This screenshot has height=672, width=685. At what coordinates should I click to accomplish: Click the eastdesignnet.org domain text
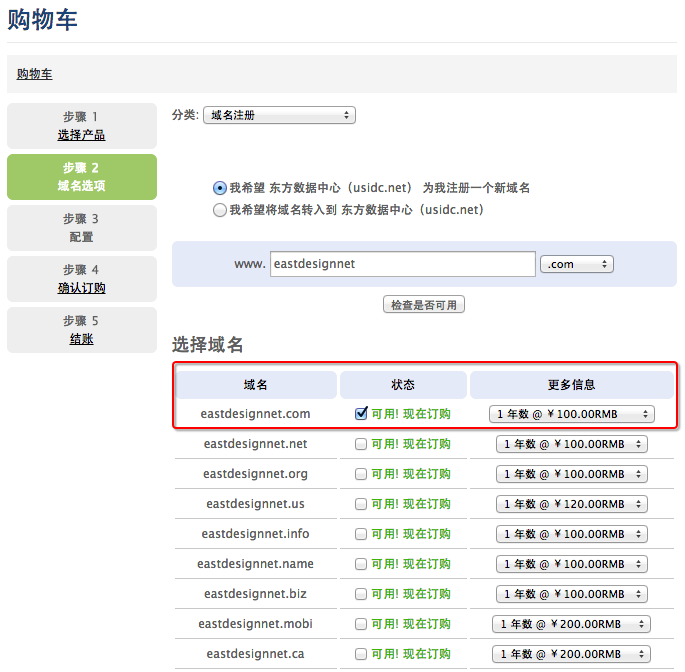(256, 474)
